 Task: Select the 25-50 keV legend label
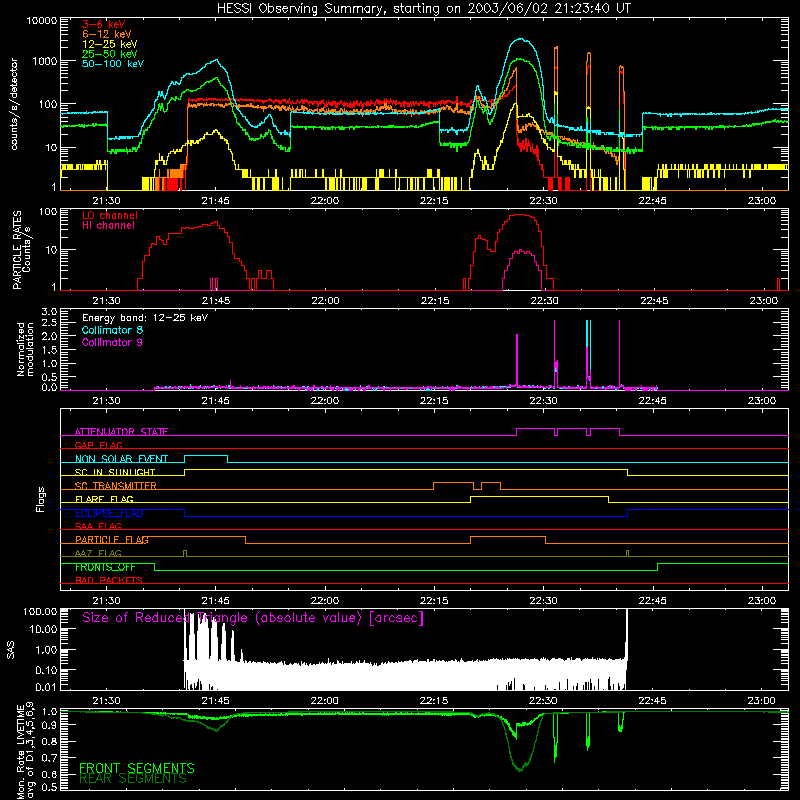(x=110, y=54)
